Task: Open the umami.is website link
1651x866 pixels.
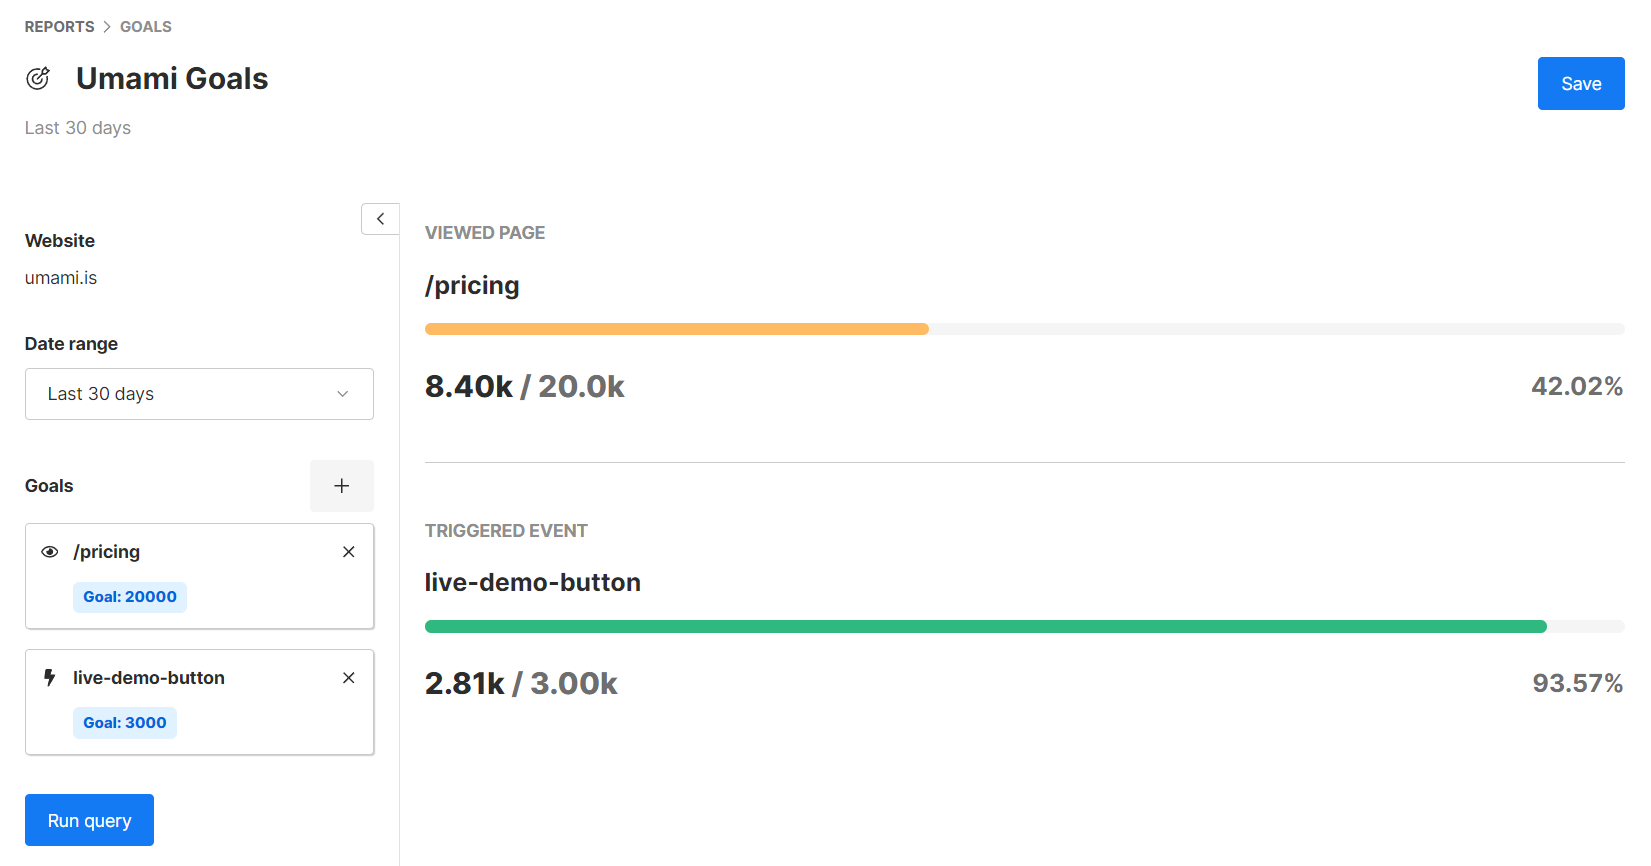Action: (x=60, y=277)
